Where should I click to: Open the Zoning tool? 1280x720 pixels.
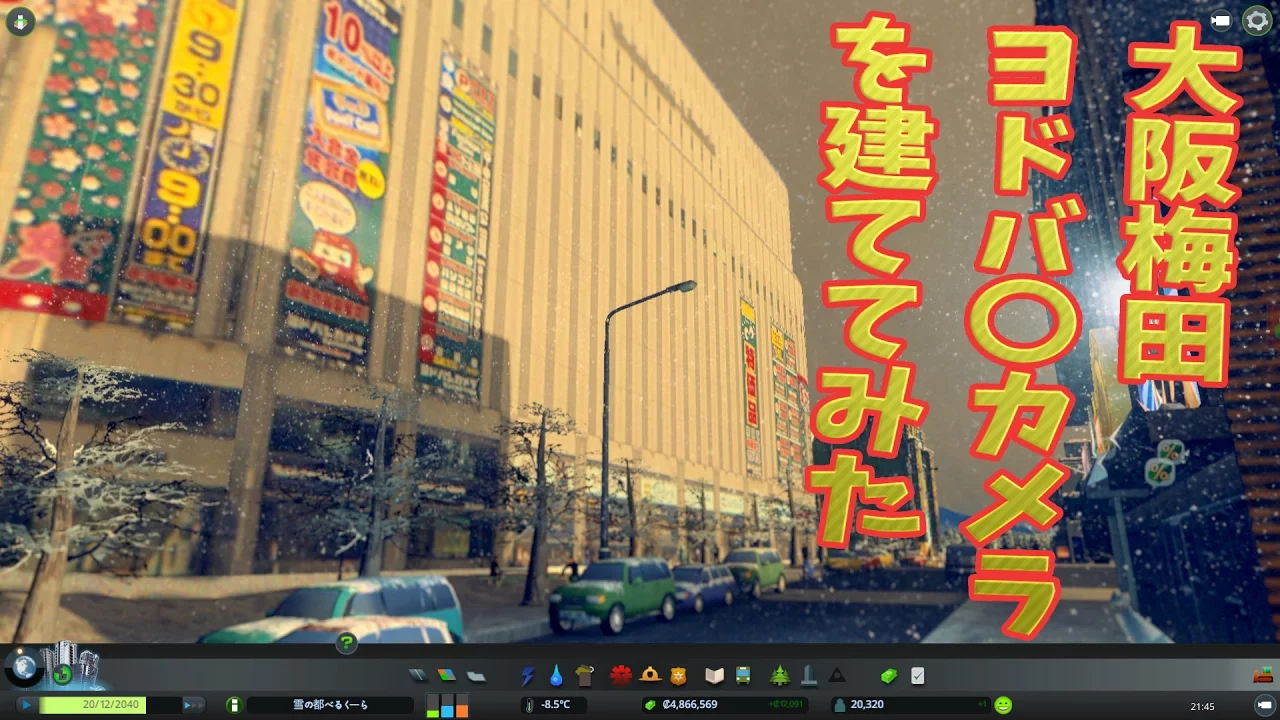pos(446,675)
